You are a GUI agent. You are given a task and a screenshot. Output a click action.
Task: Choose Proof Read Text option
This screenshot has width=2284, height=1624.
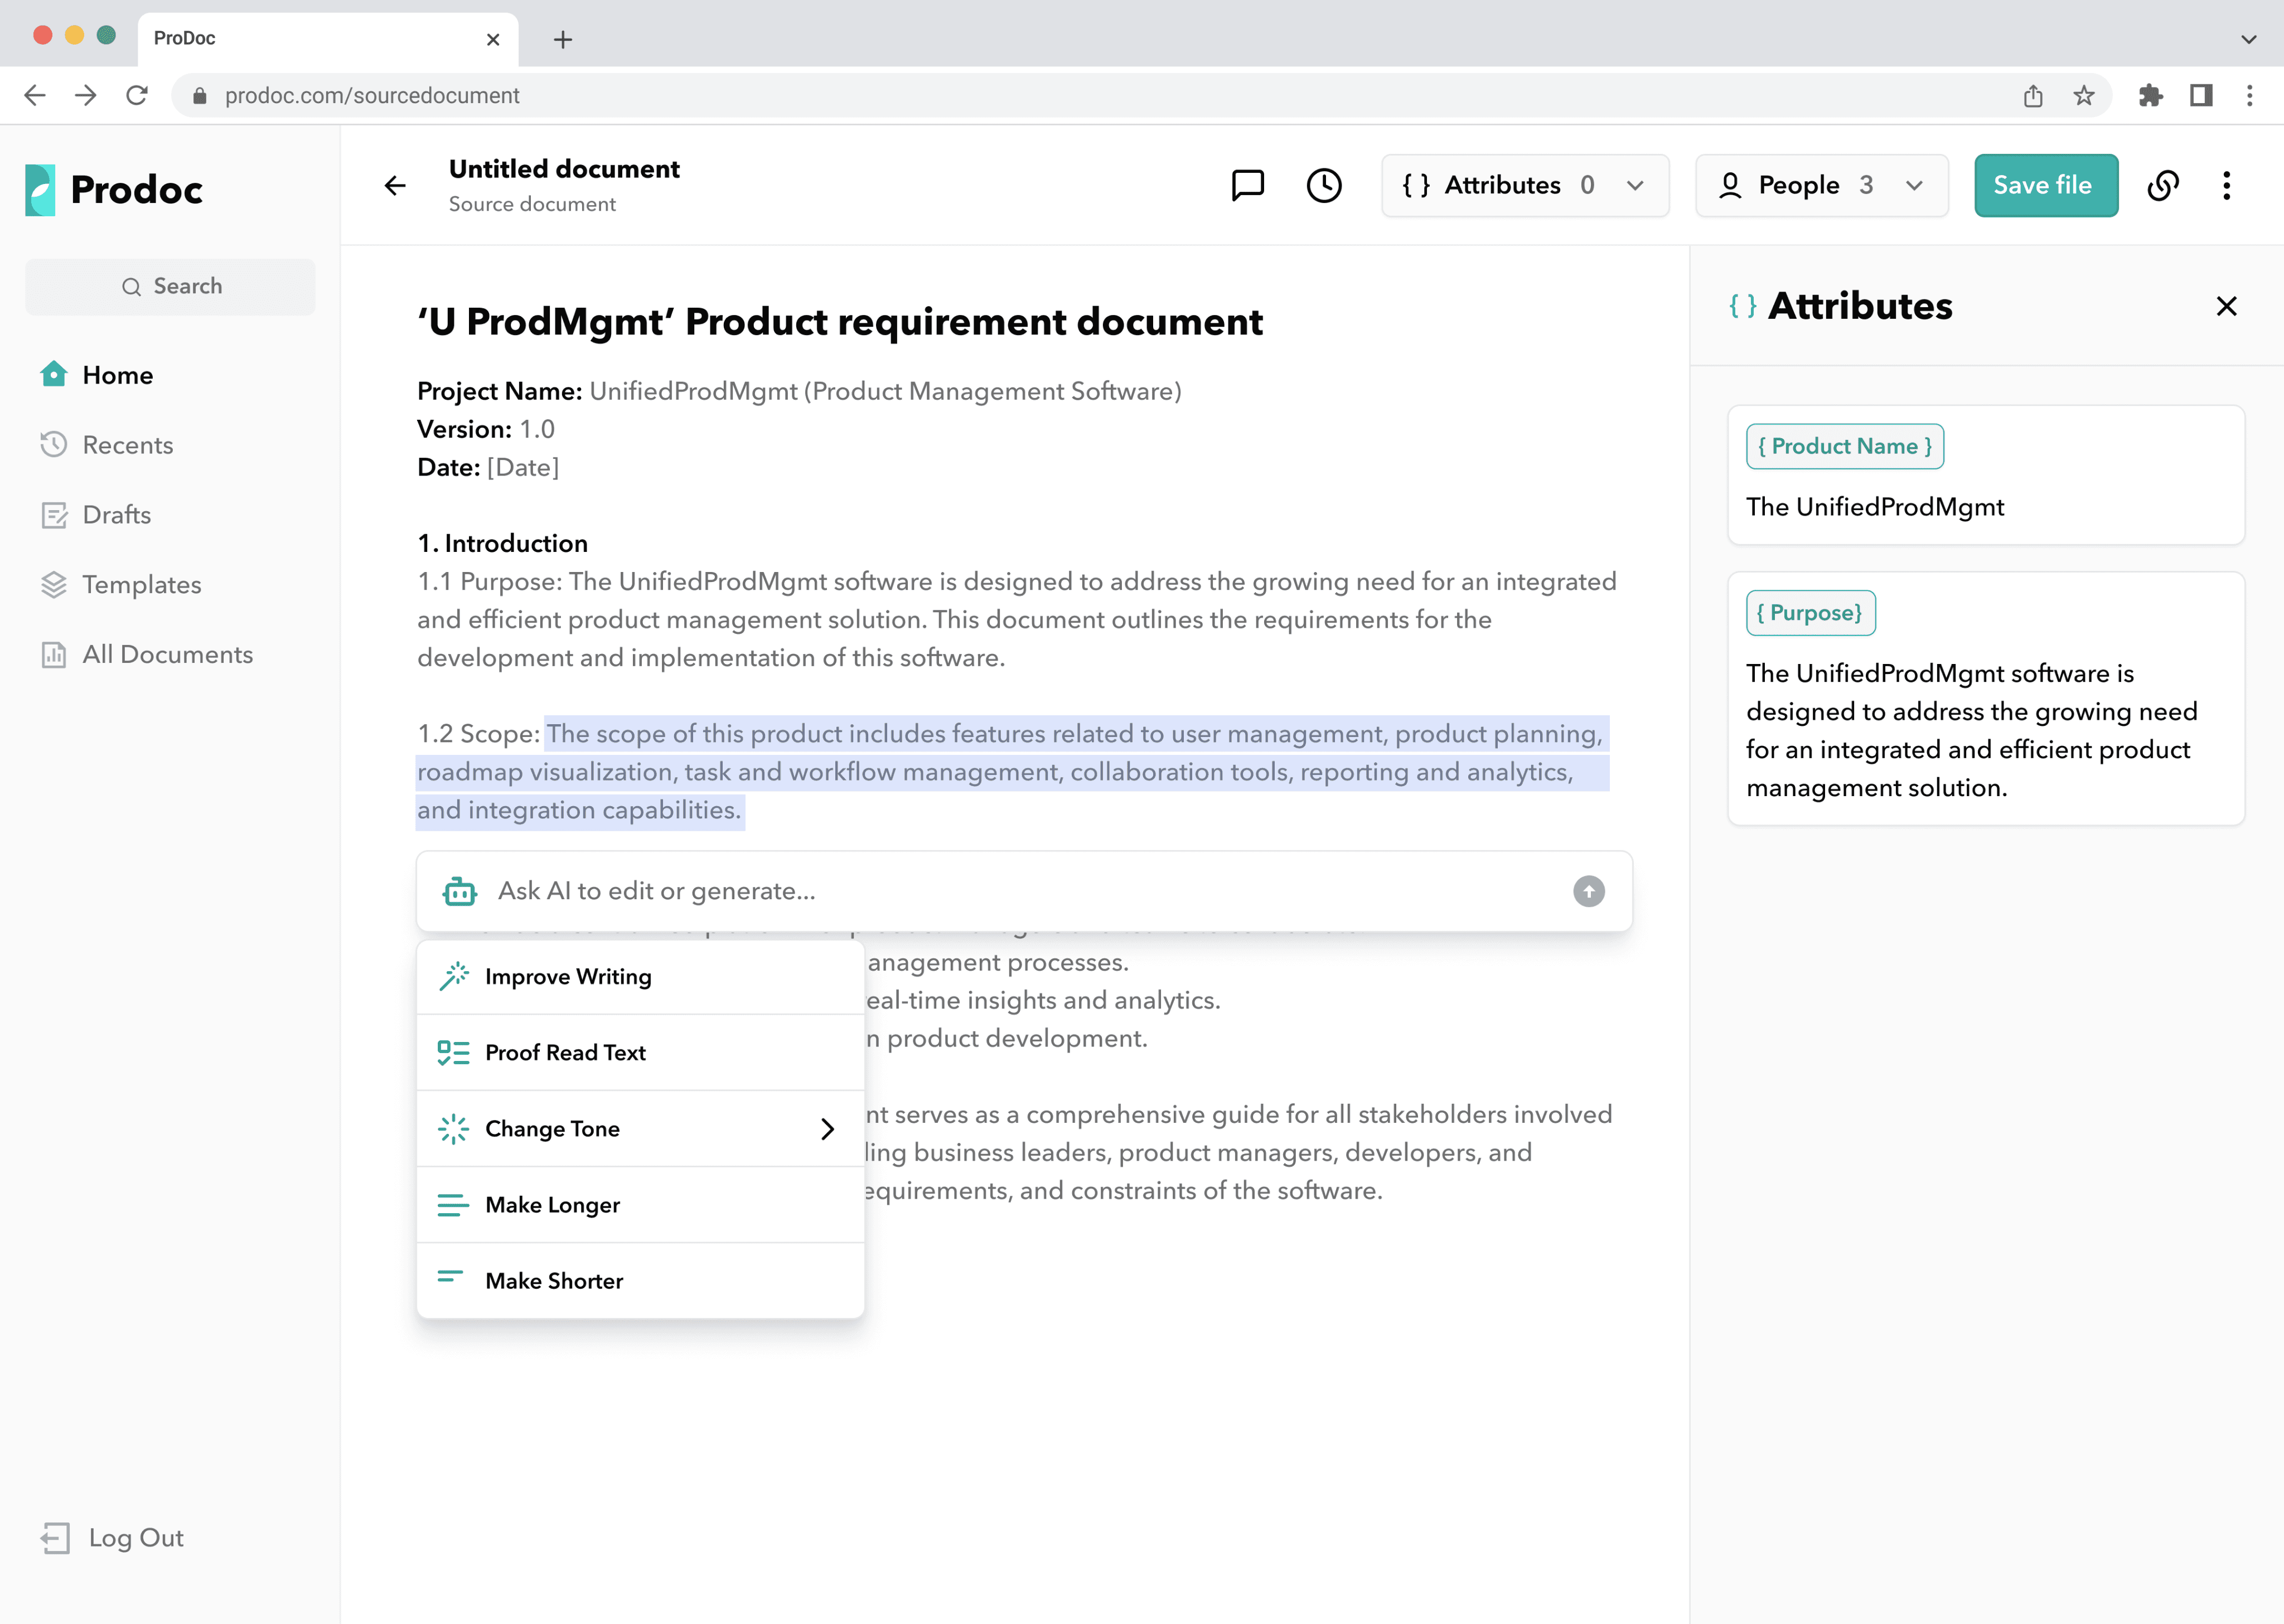click(640, 1053)
